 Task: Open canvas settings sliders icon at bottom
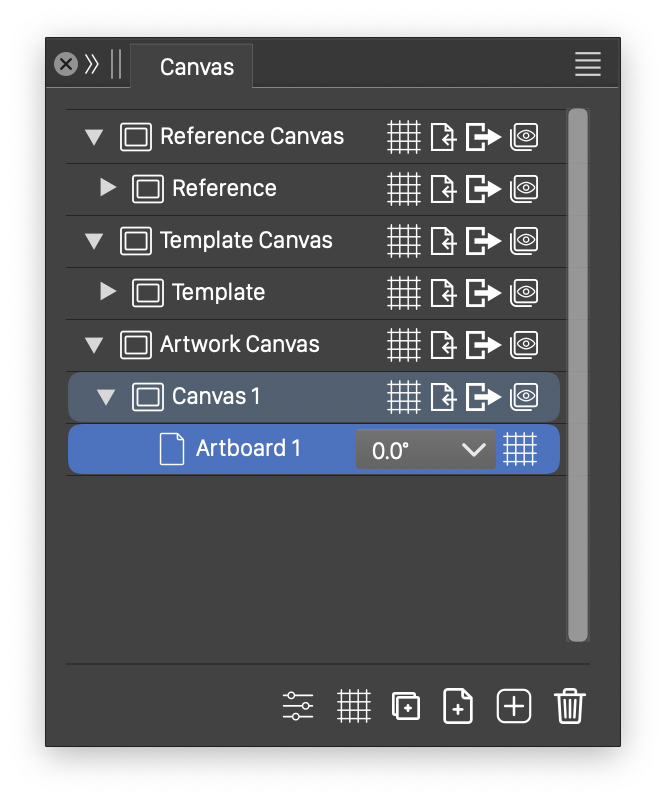298,706
